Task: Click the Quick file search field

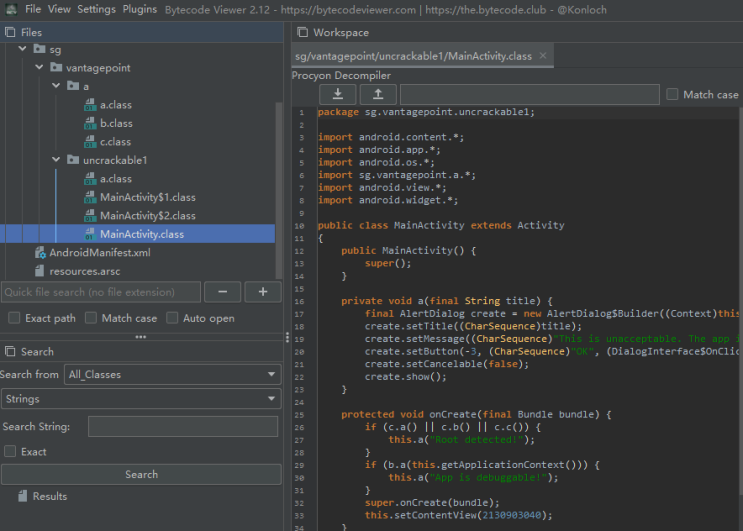Action: 101,292
